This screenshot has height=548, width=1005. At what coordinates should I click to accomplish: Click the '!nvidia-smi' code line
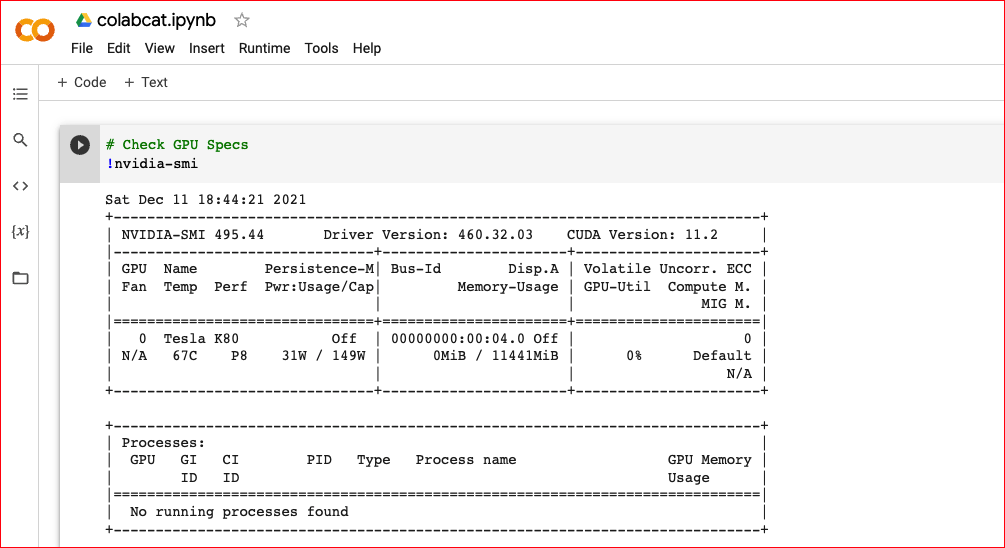pyautogui.click(x=152, y=164)
